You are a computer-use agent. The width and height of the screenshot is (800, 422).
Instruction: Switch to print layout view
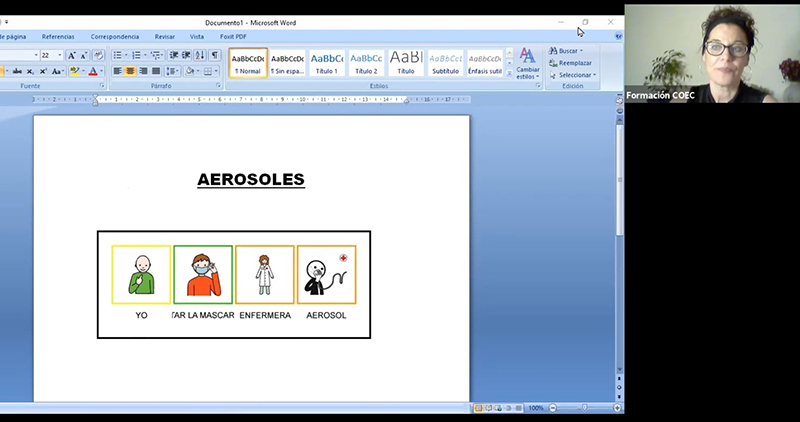(x=478, y=408)
